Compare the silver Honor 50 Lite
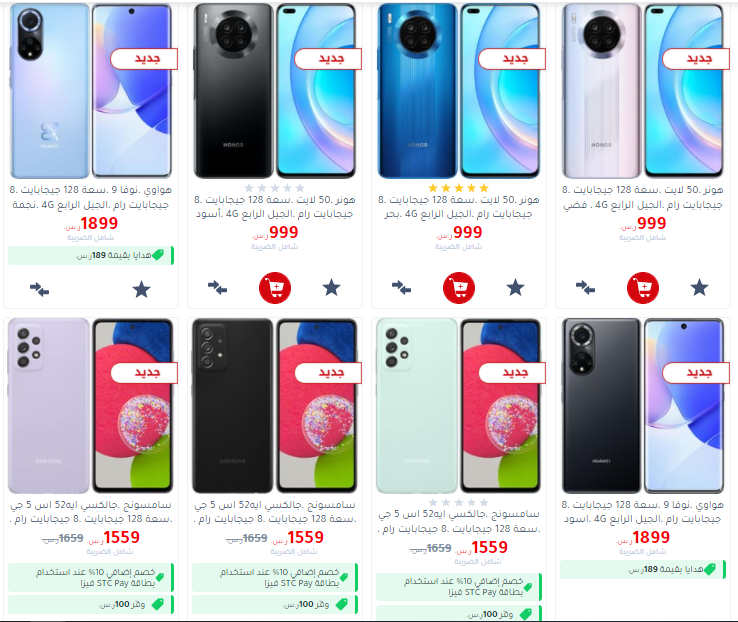738x622 pixels. pyautogui.click(x=586, y=287)
